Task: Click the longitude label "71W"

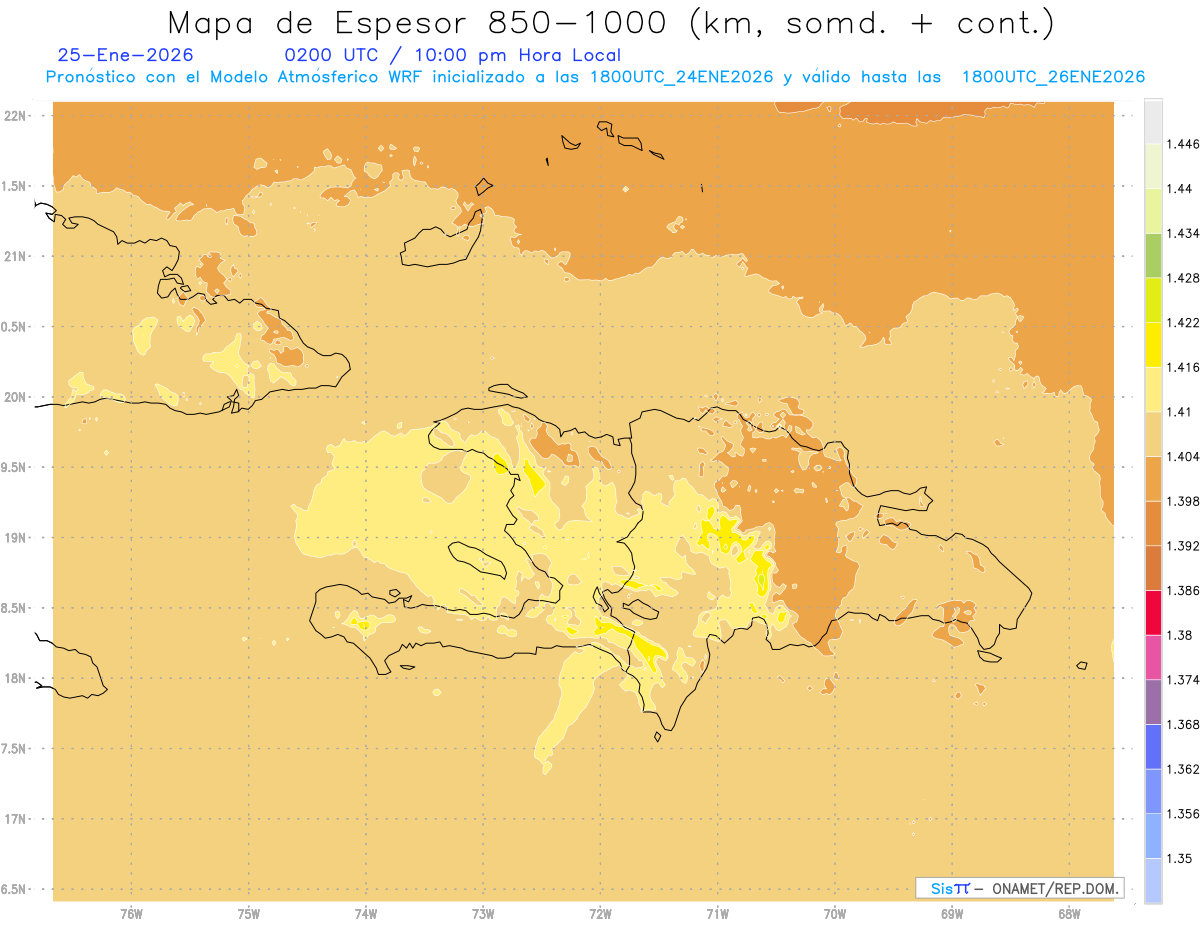Action: click(x=717, y=914)
